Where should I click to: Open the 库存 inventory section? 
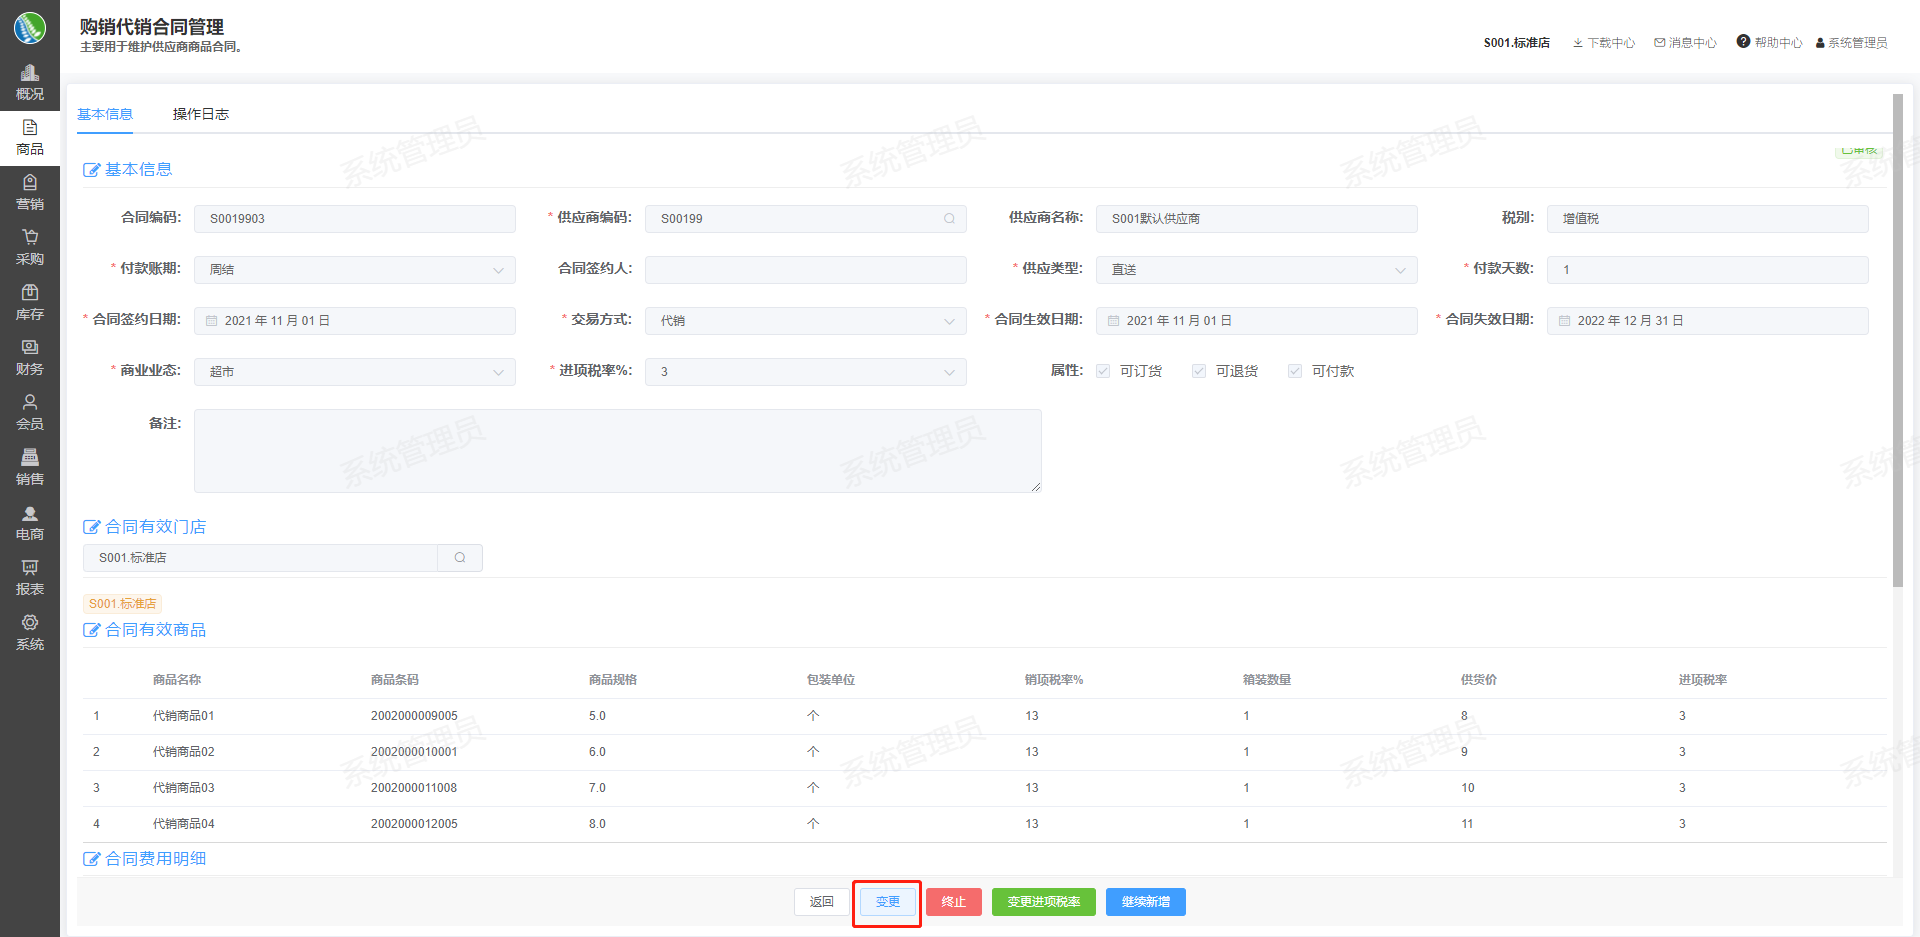click(30, 303)
